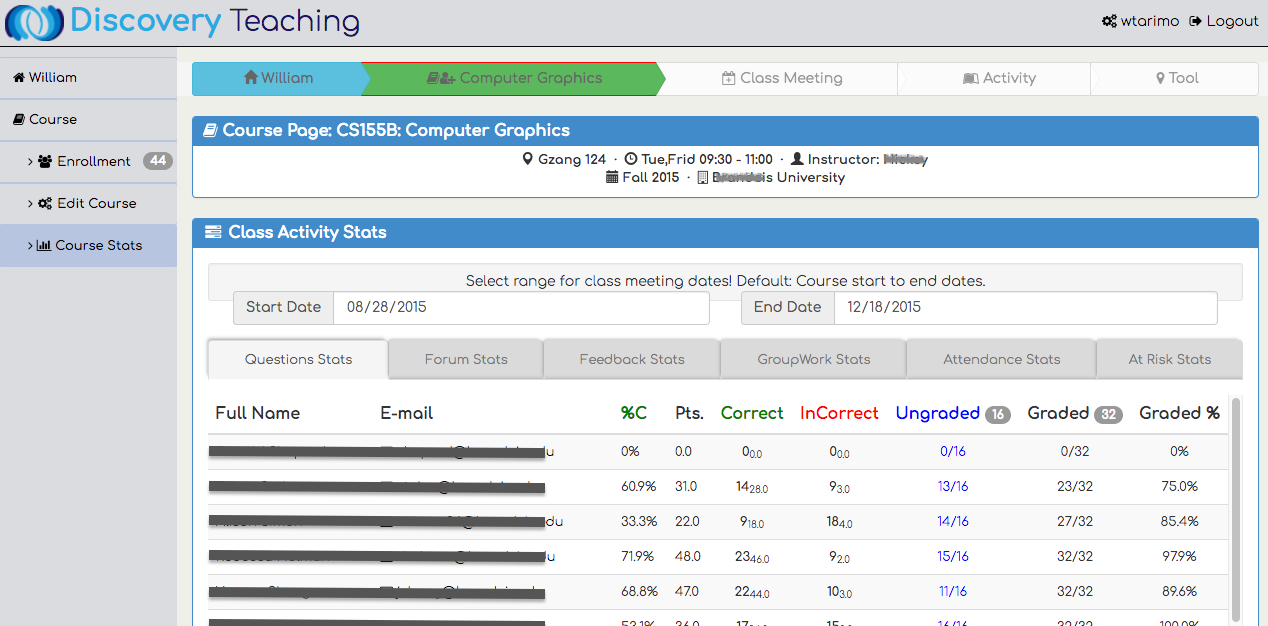Select the At Risk Stats tab
This screenshot has height=626, width=1268.
coord(1169,360)
